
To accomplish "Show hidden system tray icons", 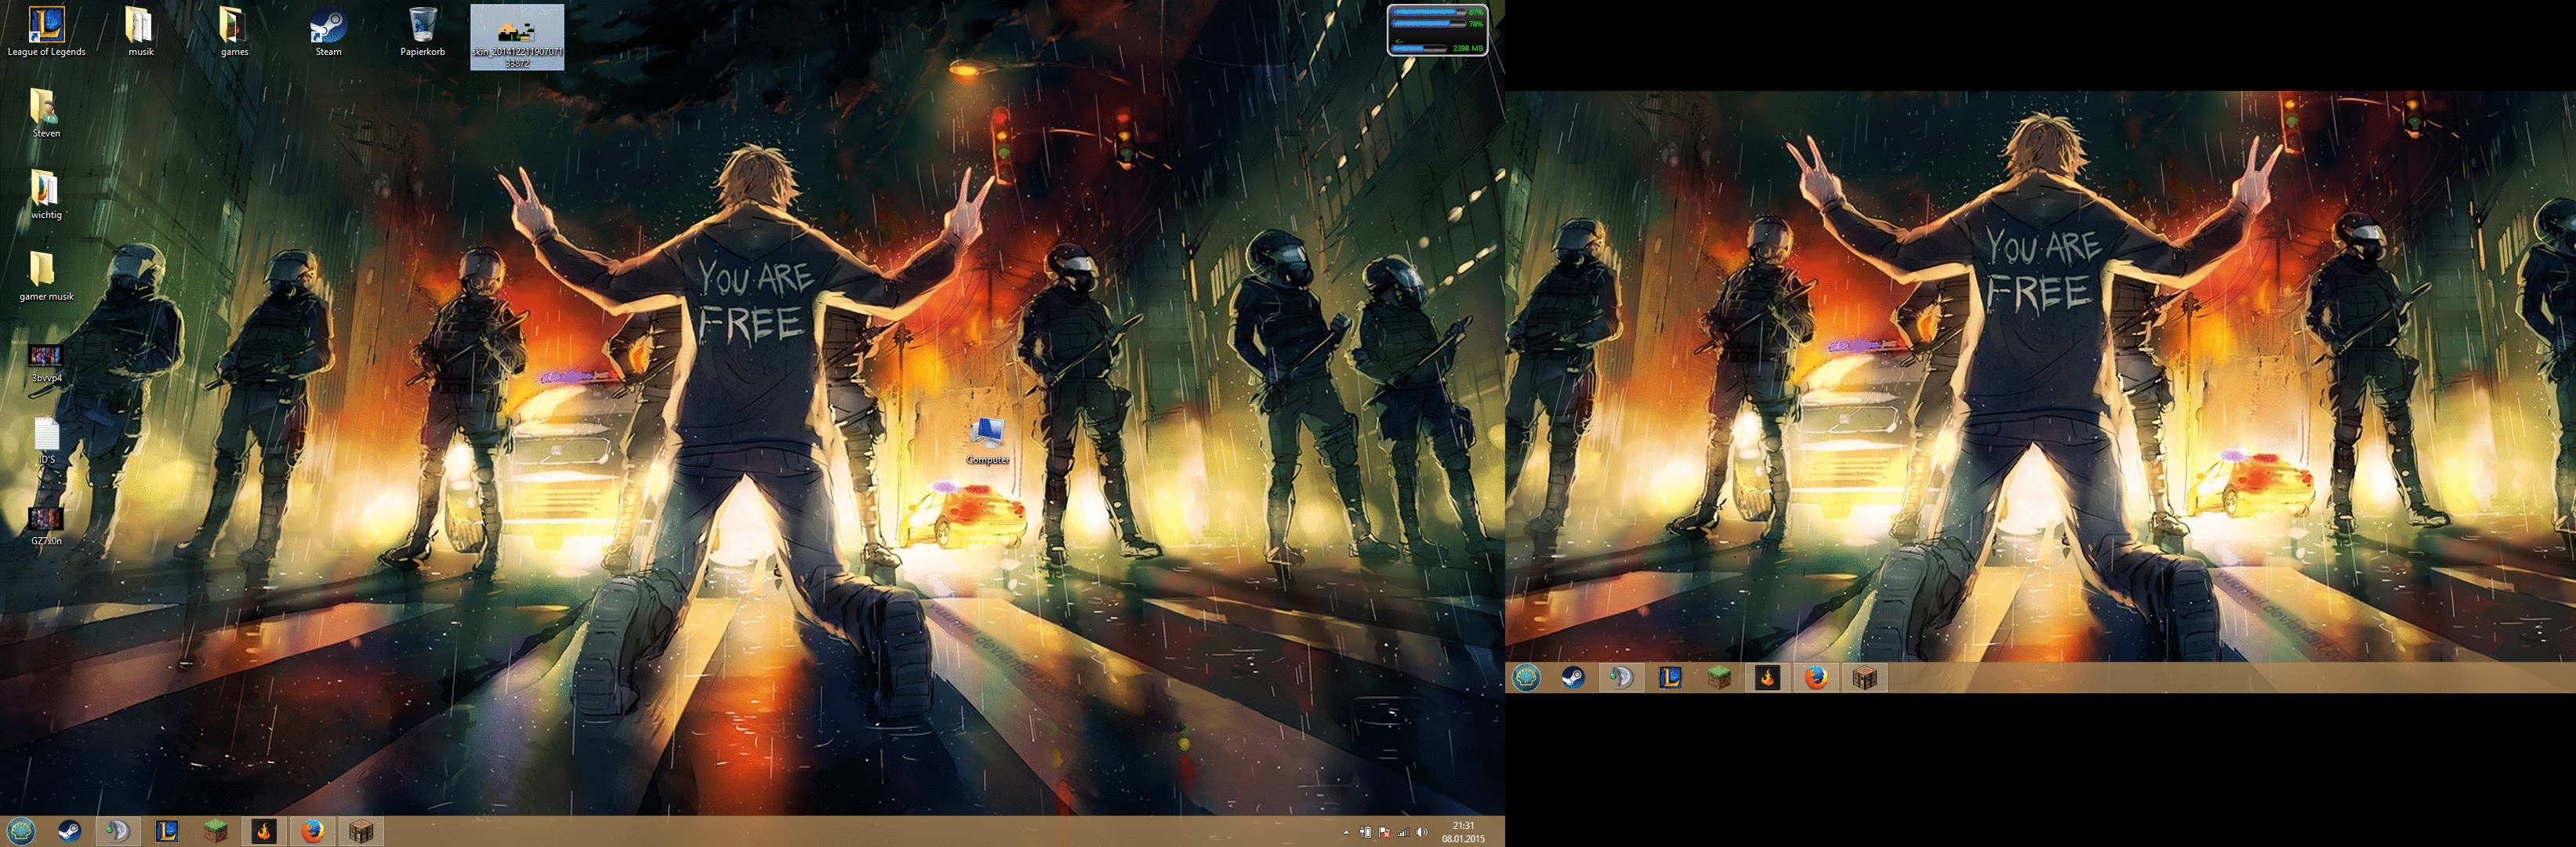I will (x=1346, y=833).
